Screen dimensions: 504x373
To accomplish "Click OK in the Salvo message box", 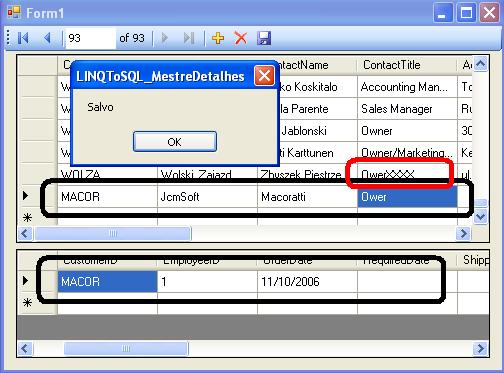I will [175, 142].
